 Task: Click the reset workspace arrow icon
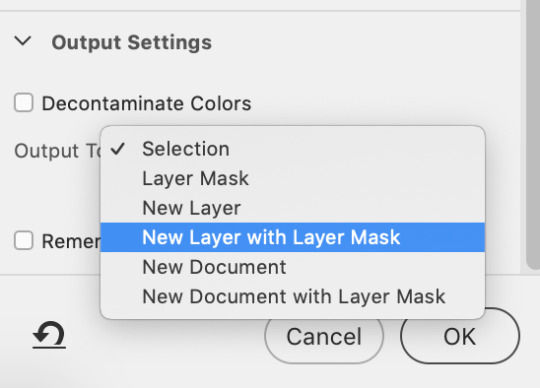pyautogui.click(x=49, y=335)
